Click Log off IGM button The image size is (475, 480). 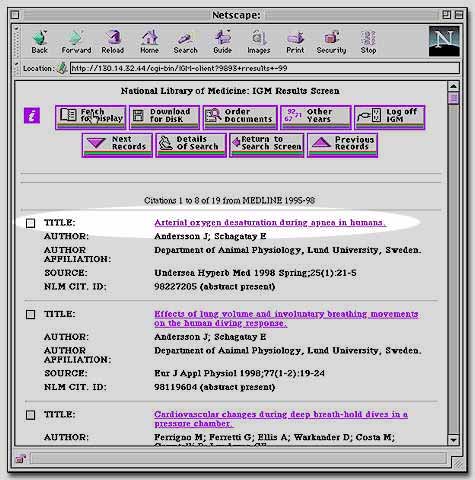point(390,117)
